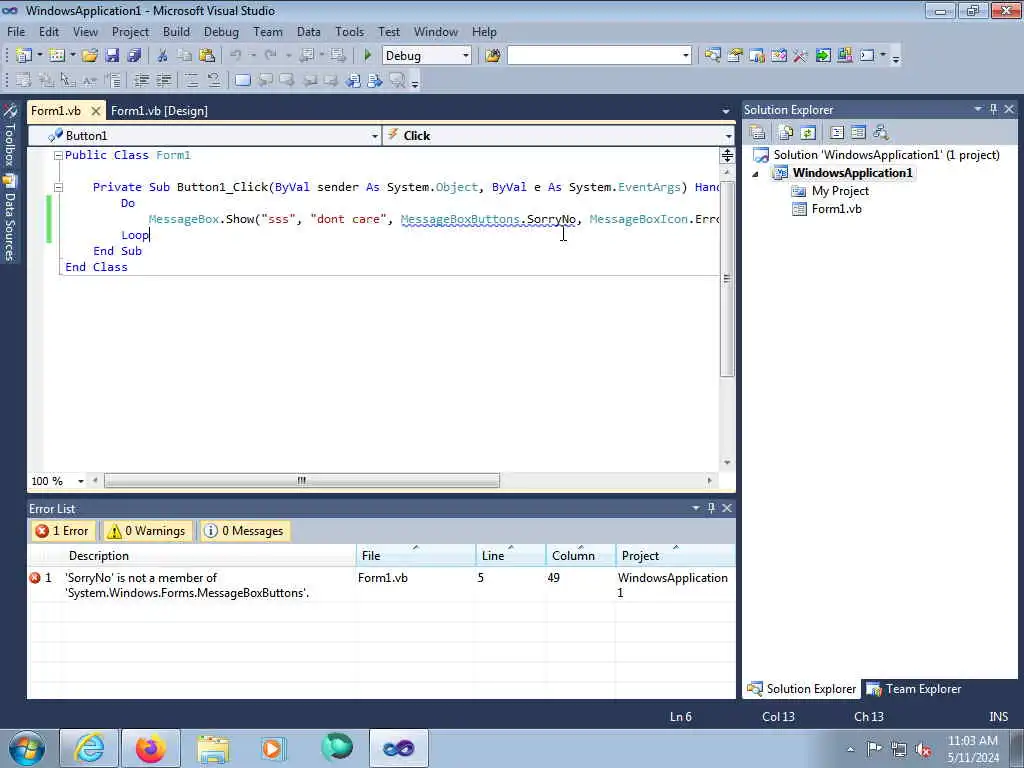Viewport: 1024px width, 768px height.
Task: Paste from clipboard toolbar icon
Action: 207,56
